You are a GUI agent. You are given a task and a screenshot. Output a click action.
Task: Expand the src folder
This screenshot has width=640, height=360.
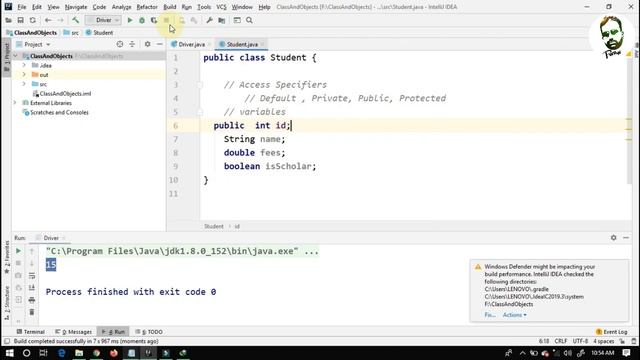[x=24, y=84]
